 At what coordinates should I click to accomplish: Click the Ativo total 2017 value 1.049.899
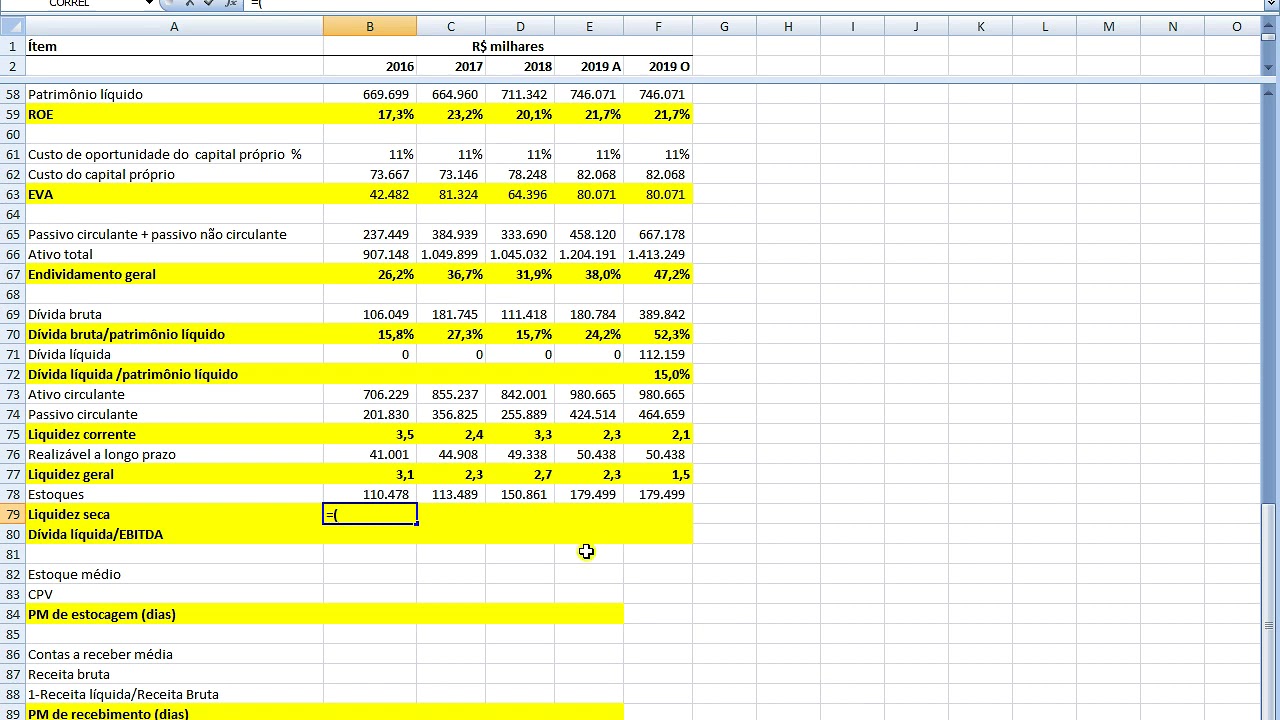point(451,254)
